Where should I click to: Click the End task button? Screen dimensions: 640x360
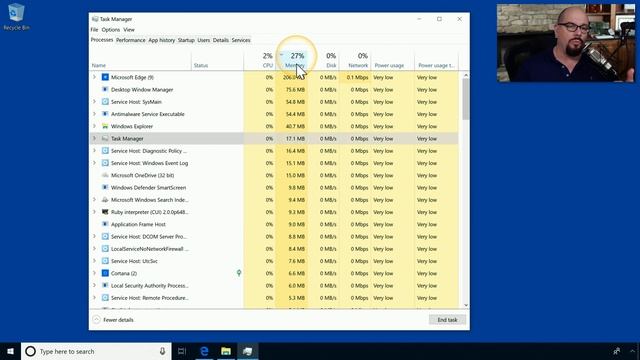click(x=447, y=320)
